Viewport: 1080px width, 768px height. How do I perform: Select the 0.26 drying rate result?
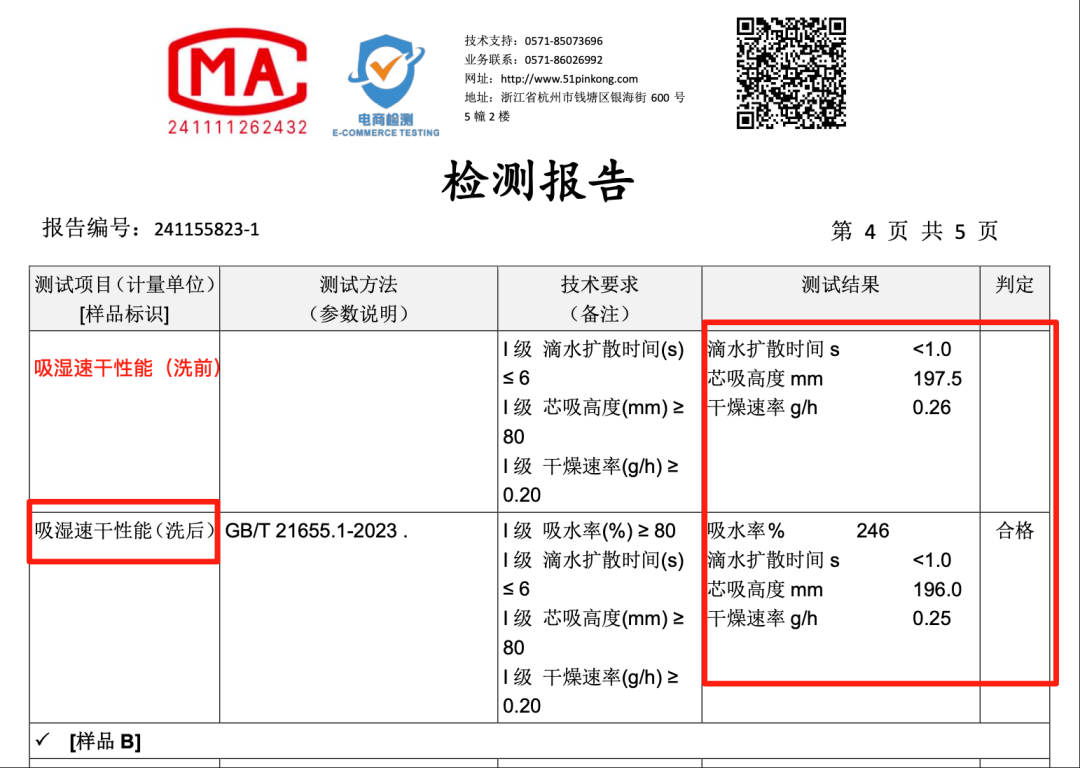click(x=931, y=408)
